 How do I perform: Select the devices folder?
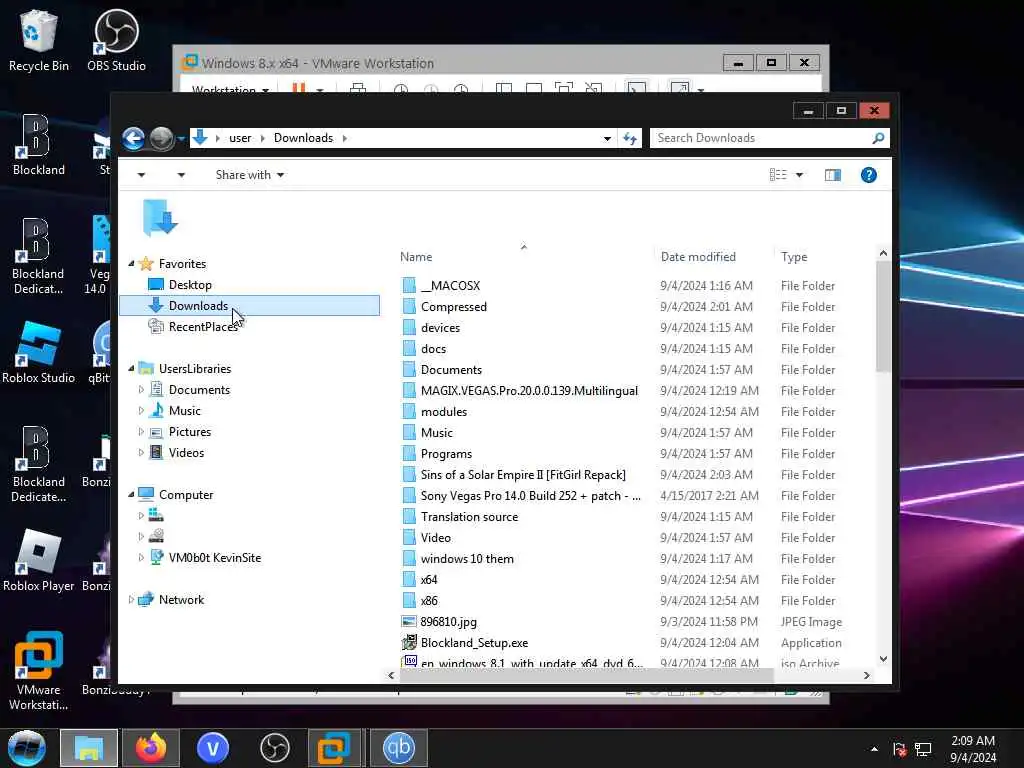coord(440,327)
